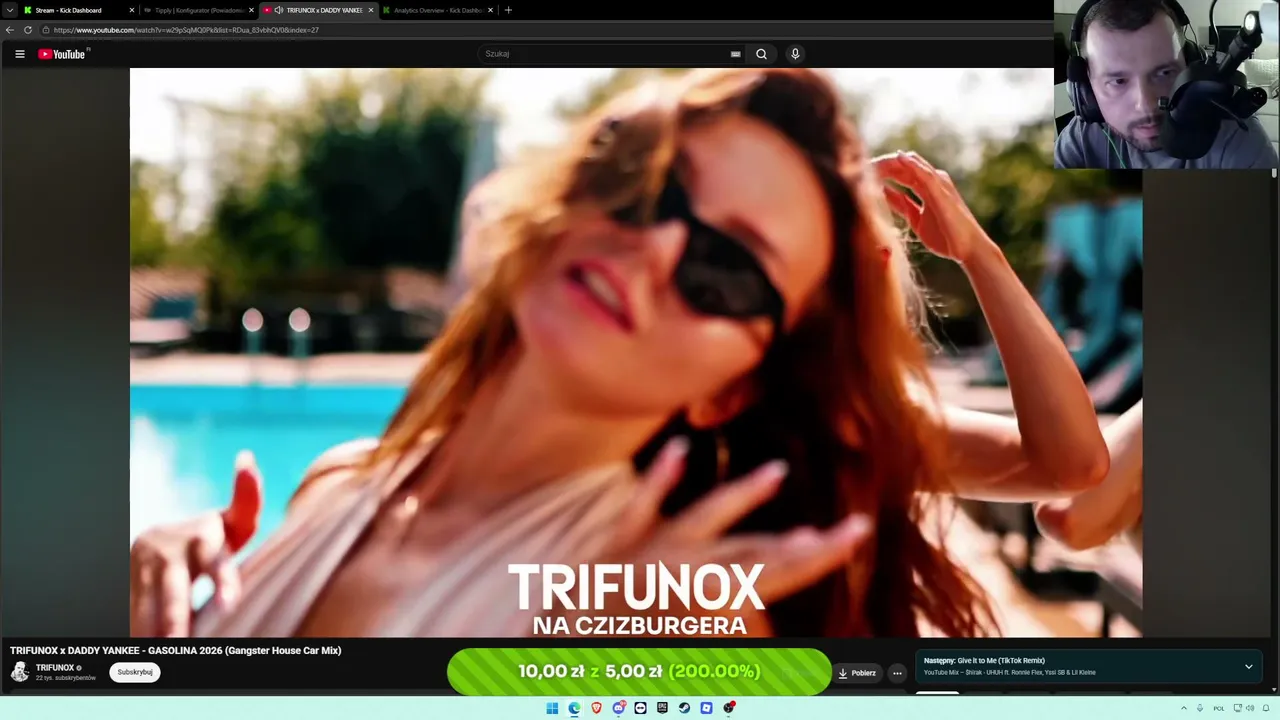Mute the TRIFUNOX tab via its speaker icon

(279, 10)
